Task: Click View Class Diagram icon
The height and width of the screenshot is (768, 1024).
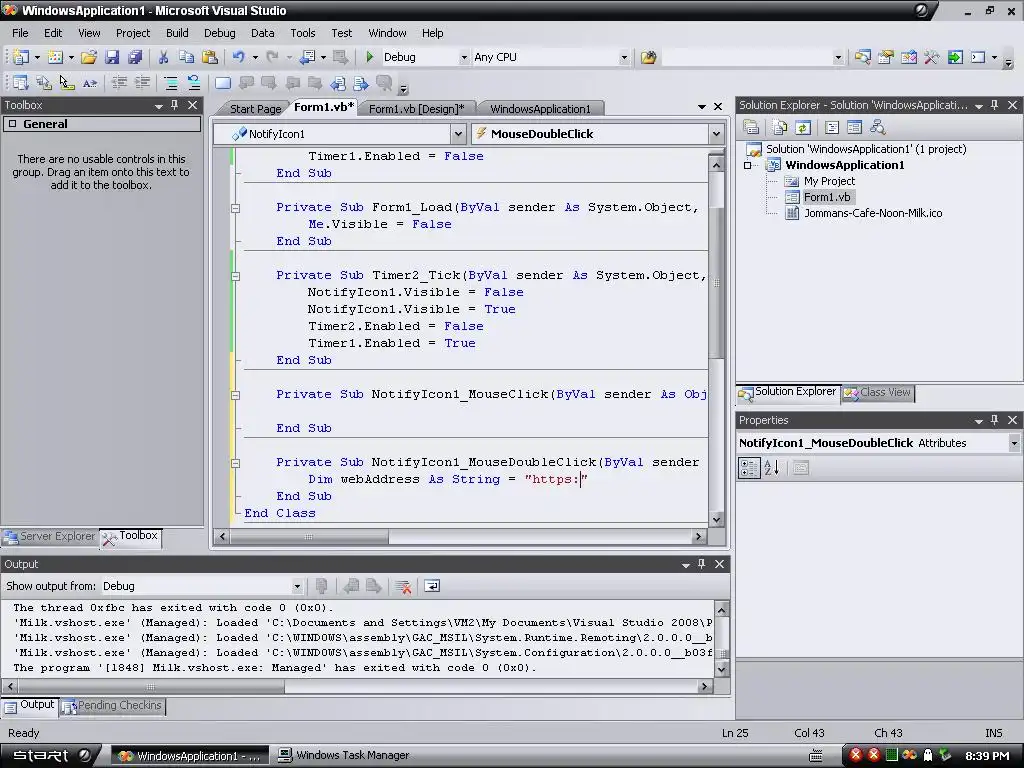Action: (878, 127)
